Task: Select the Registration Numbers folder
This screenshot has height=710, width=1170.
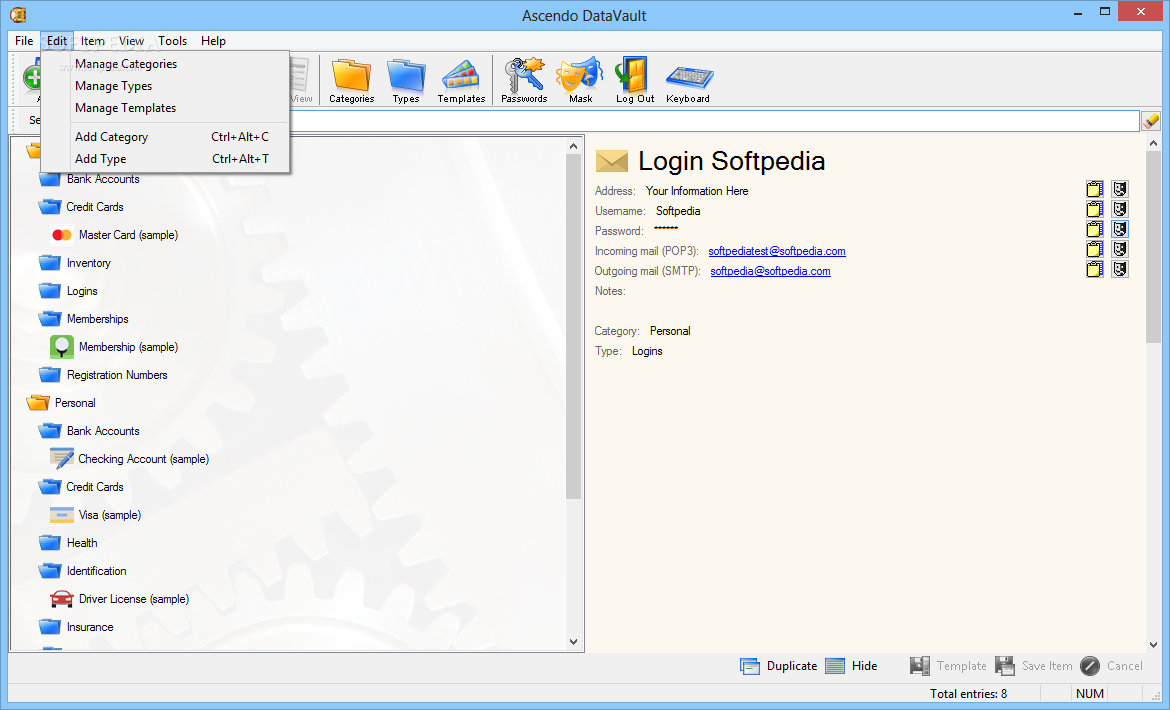Action: 103,375
